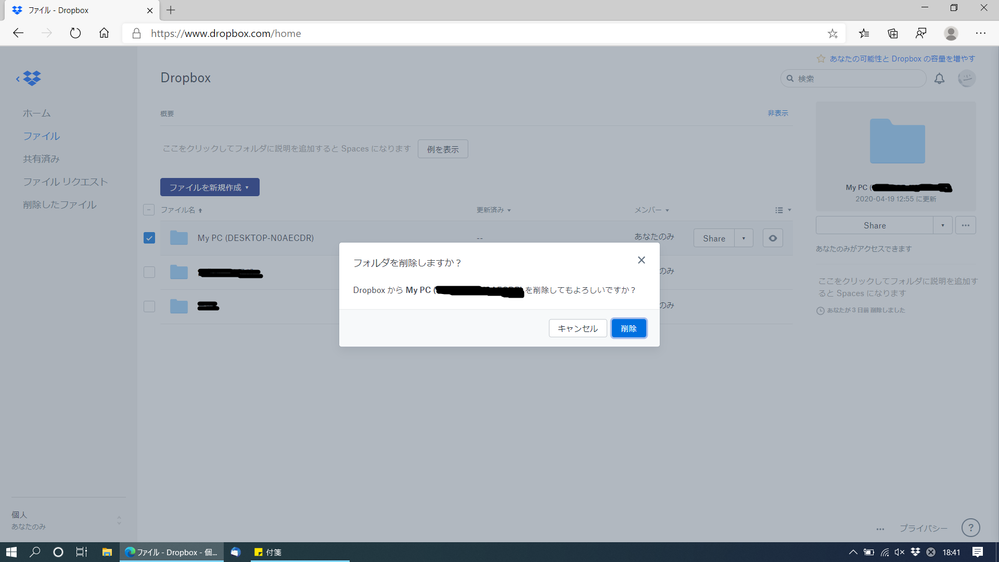The width and height of the screenshot is (999, 562).
Task: Check the third folder's checkbox
Action: click(149, 306)
